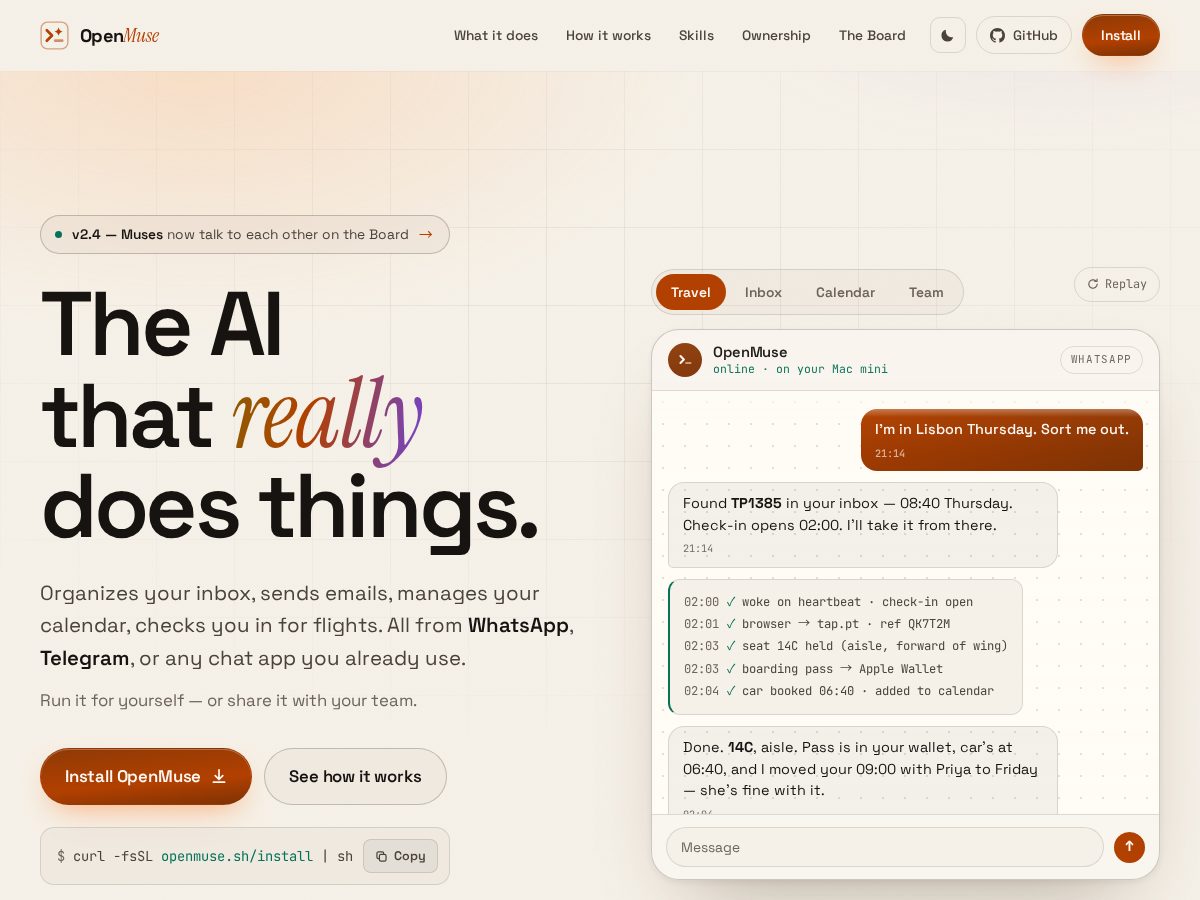The height and width of the screenshot is (900, 1200).
Task: Click the 'car booked 06:40' log line
Action: [839, 691]
